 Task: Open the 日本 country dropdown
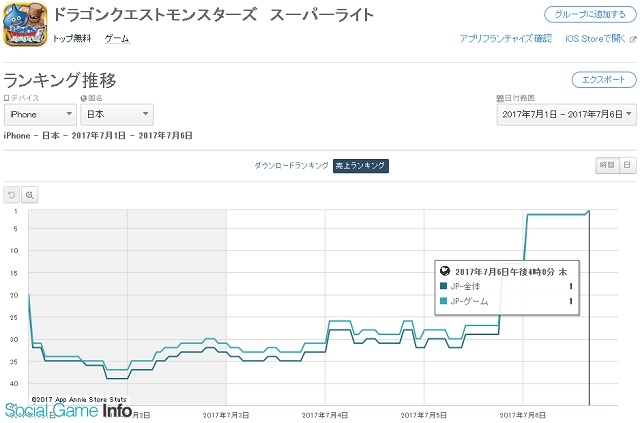pos(117,114)
